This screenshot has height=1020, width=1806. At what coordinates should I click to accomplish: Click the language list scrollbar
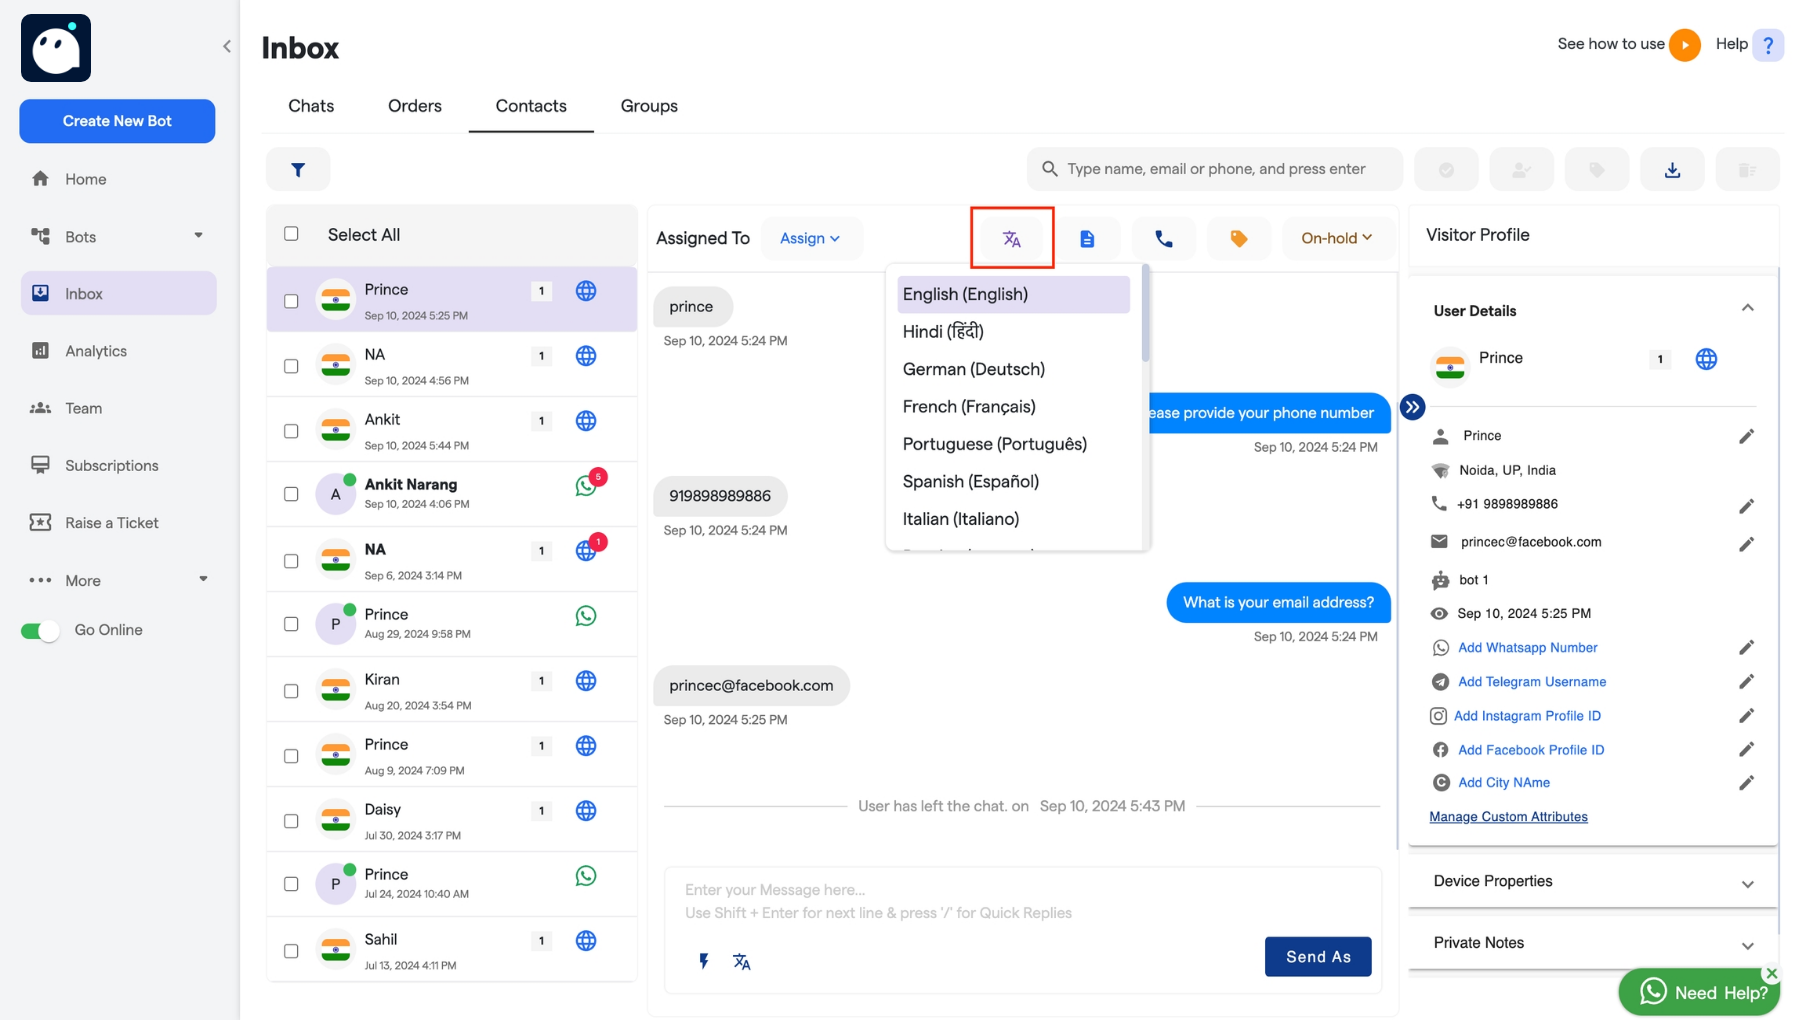(1145, 314)
